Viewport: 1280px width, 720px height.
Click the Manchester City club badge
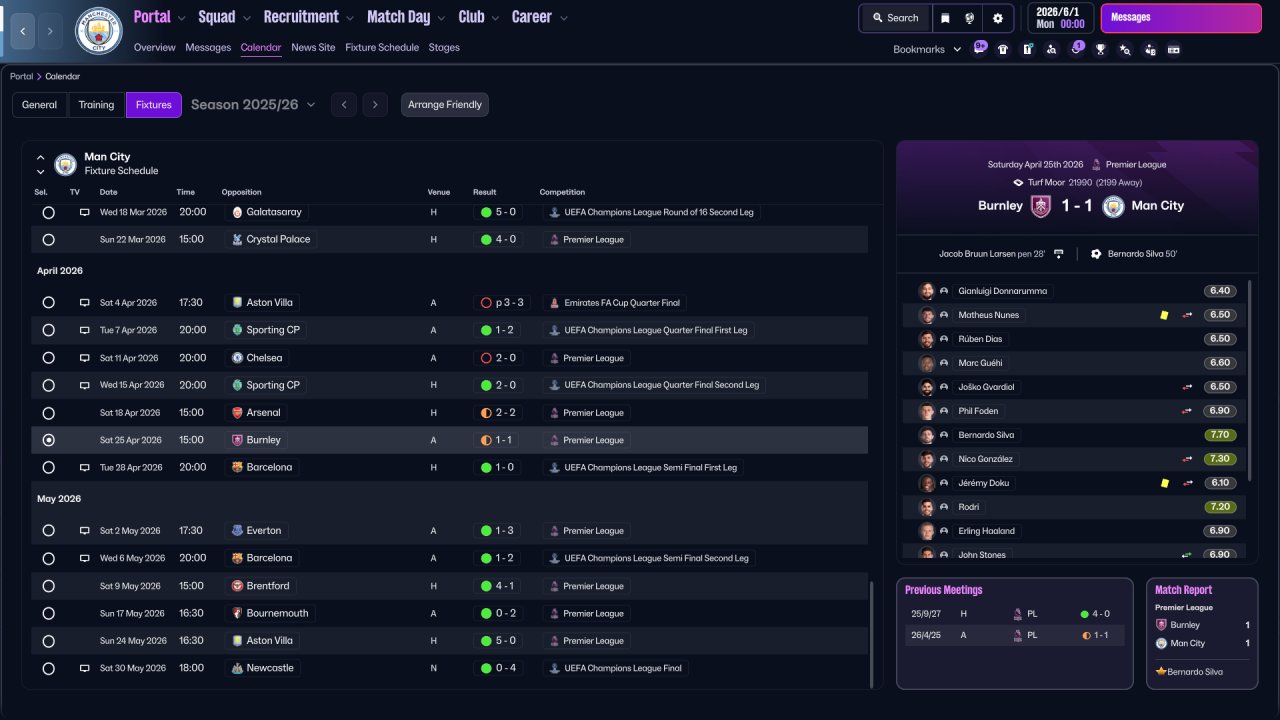pos(99,31)
